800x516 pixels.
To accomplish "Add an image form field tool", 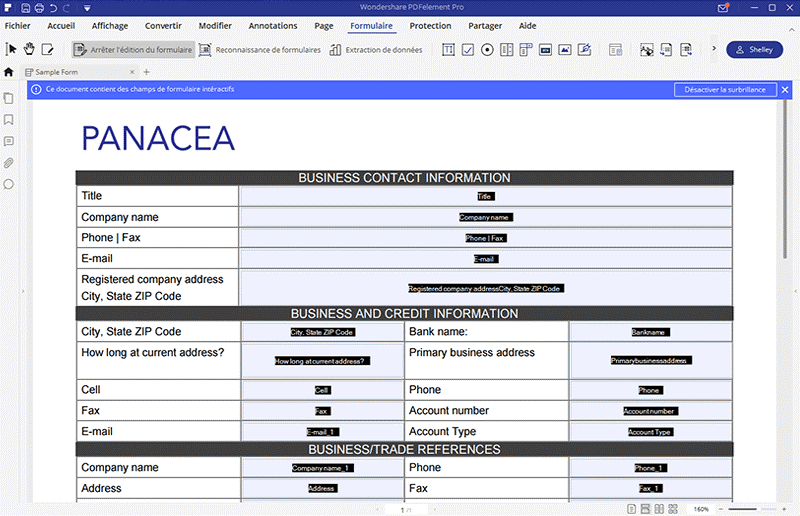I will (x=565, y=50).
